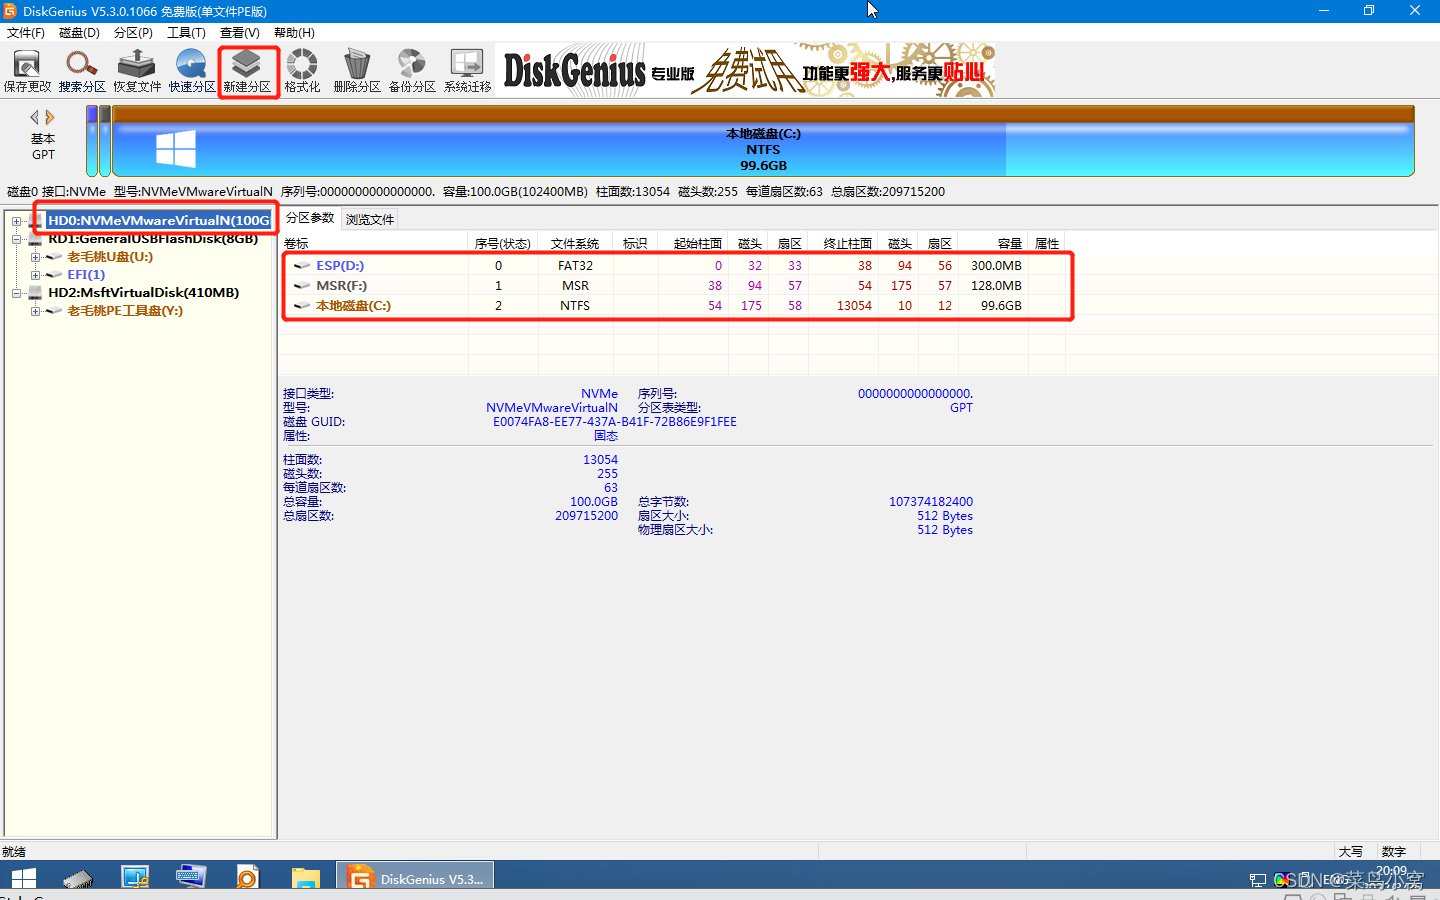The height and width of the screenshot is (900, 1440).
Task: Launch System Migration (系统迁移) tool
Action: (467, 71)
